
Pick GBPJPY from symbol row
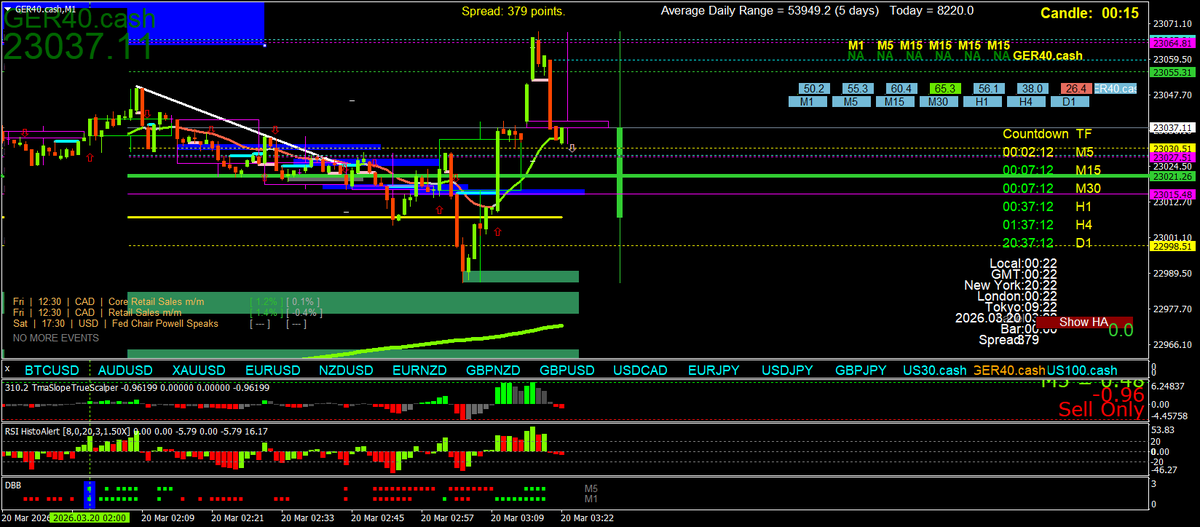[x=861, y=370]
